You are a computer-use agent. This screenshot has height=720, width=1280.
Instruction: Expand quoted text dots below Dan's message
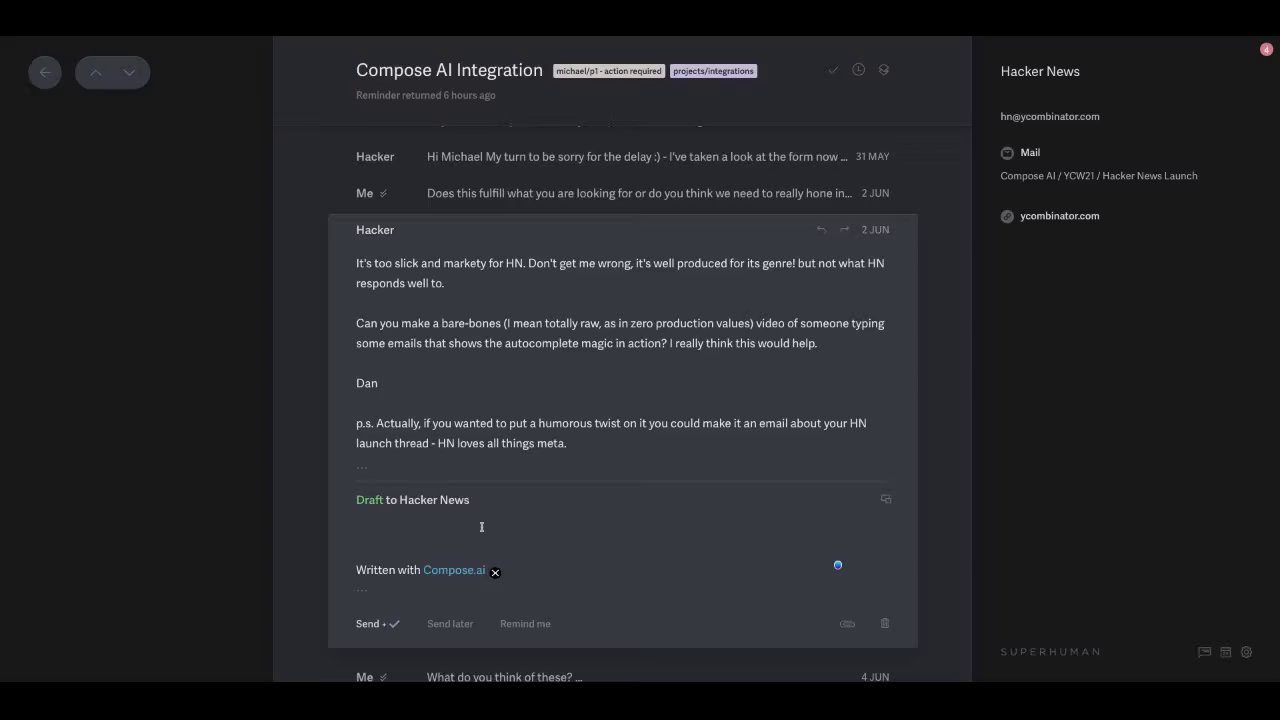[362, 467]
